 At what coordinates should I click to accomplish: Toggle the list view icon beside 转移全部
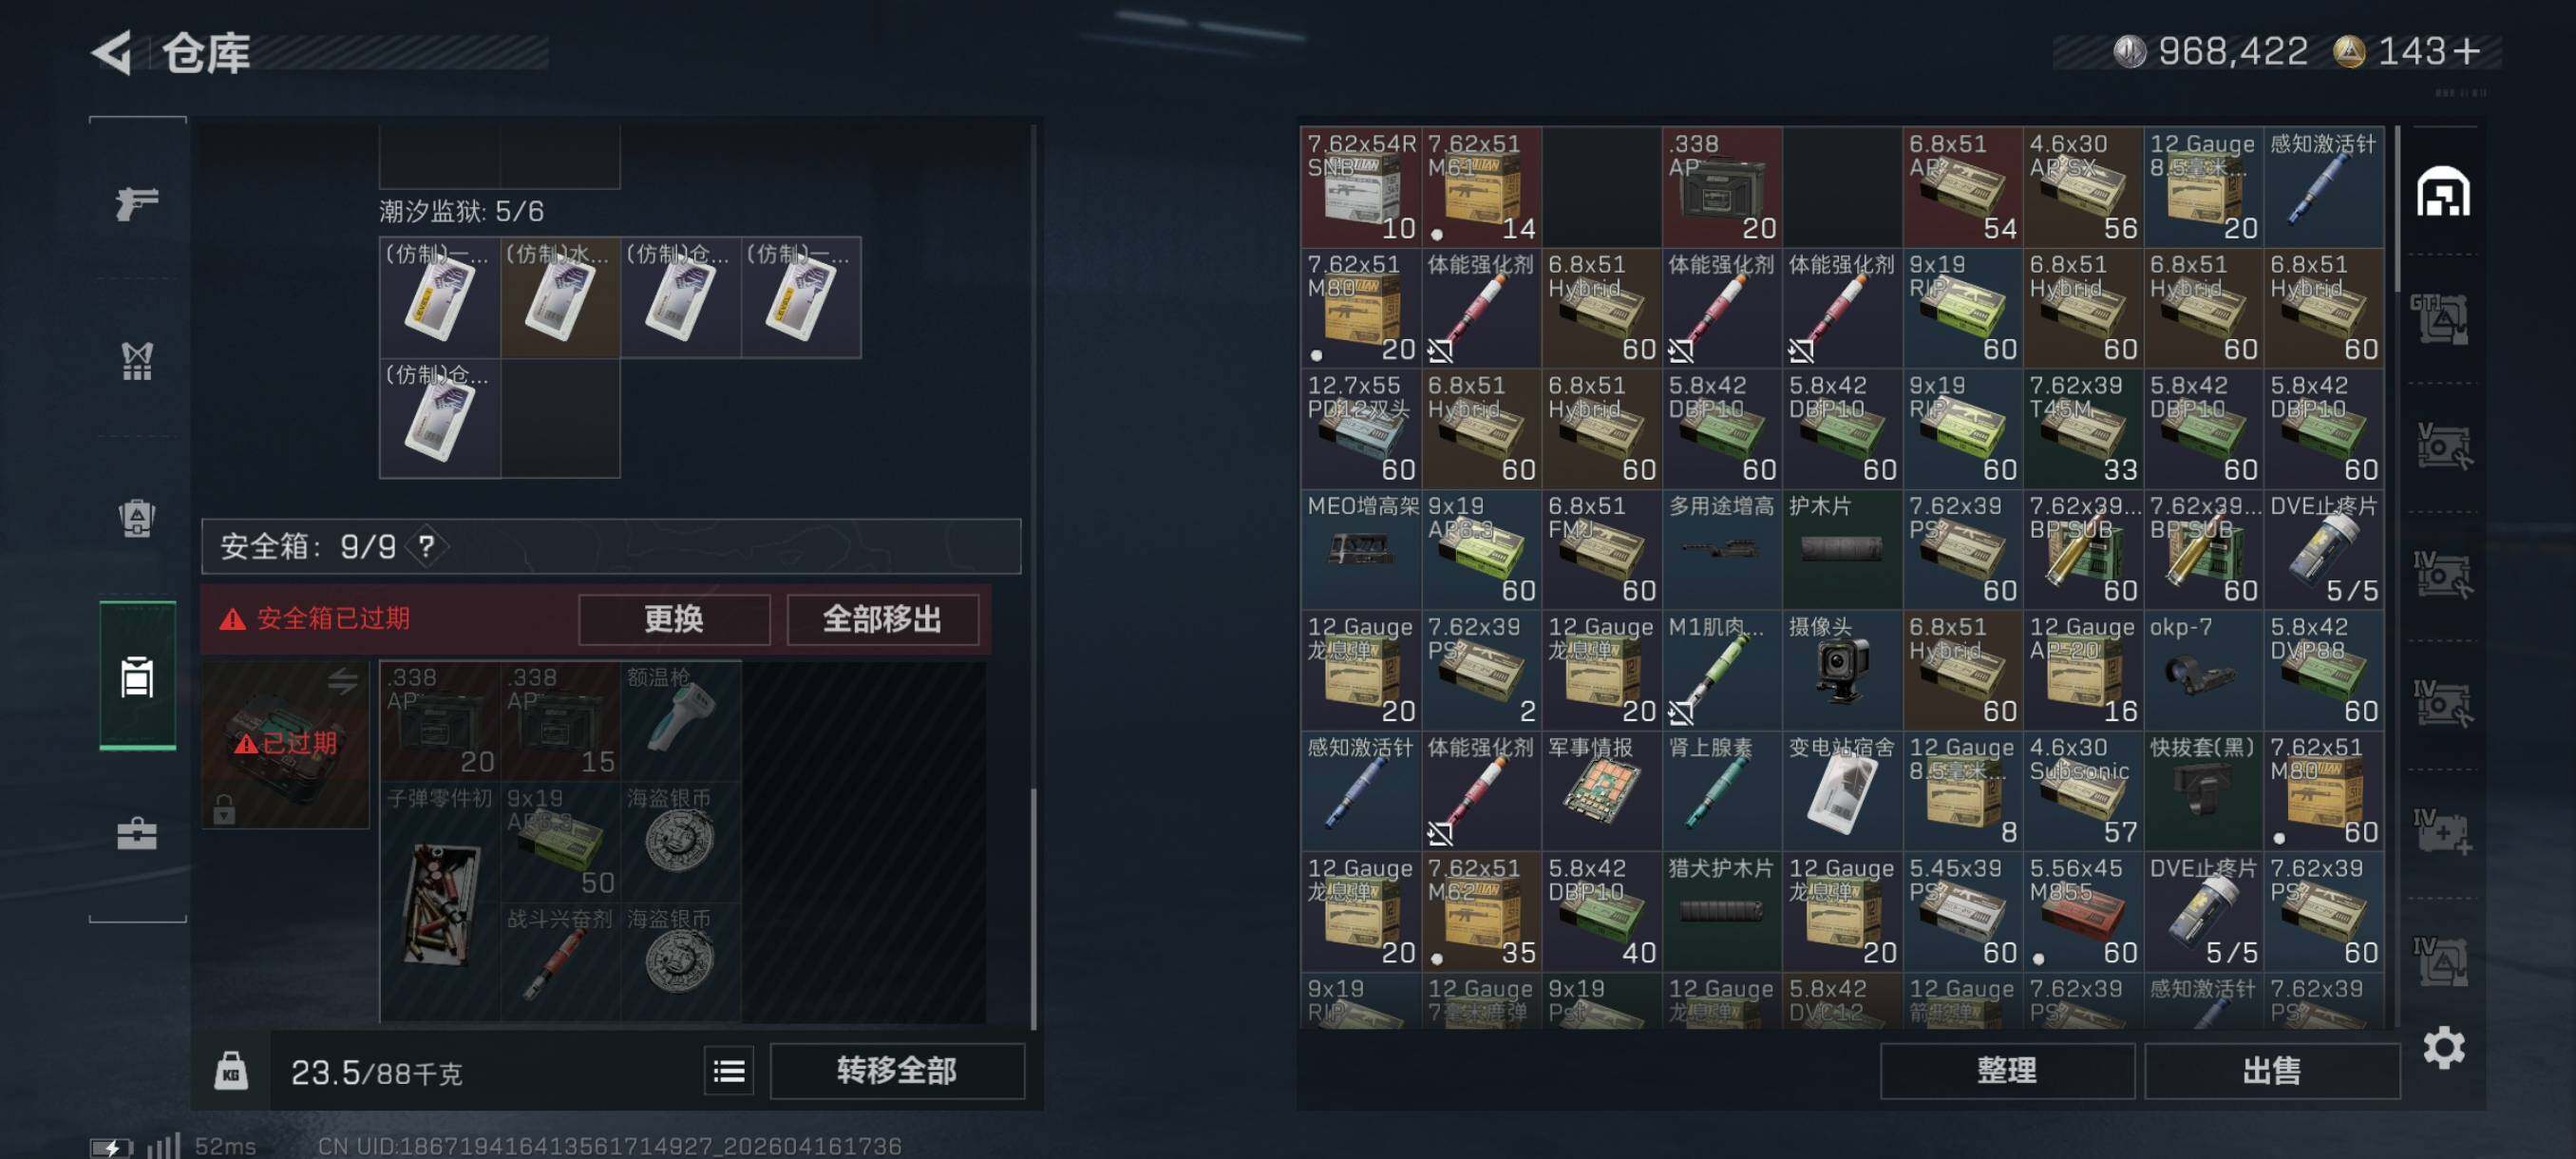[728, 1071]
